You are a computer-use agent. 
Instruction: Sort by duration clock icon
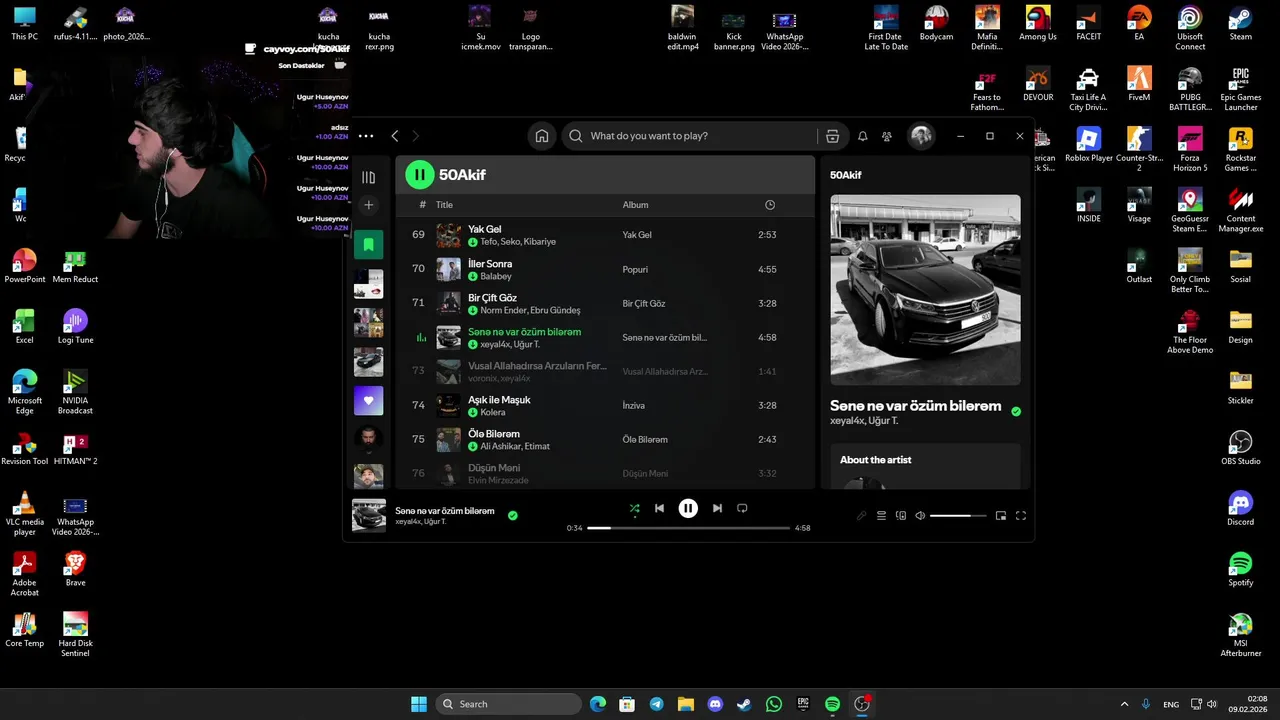point(770,205)
